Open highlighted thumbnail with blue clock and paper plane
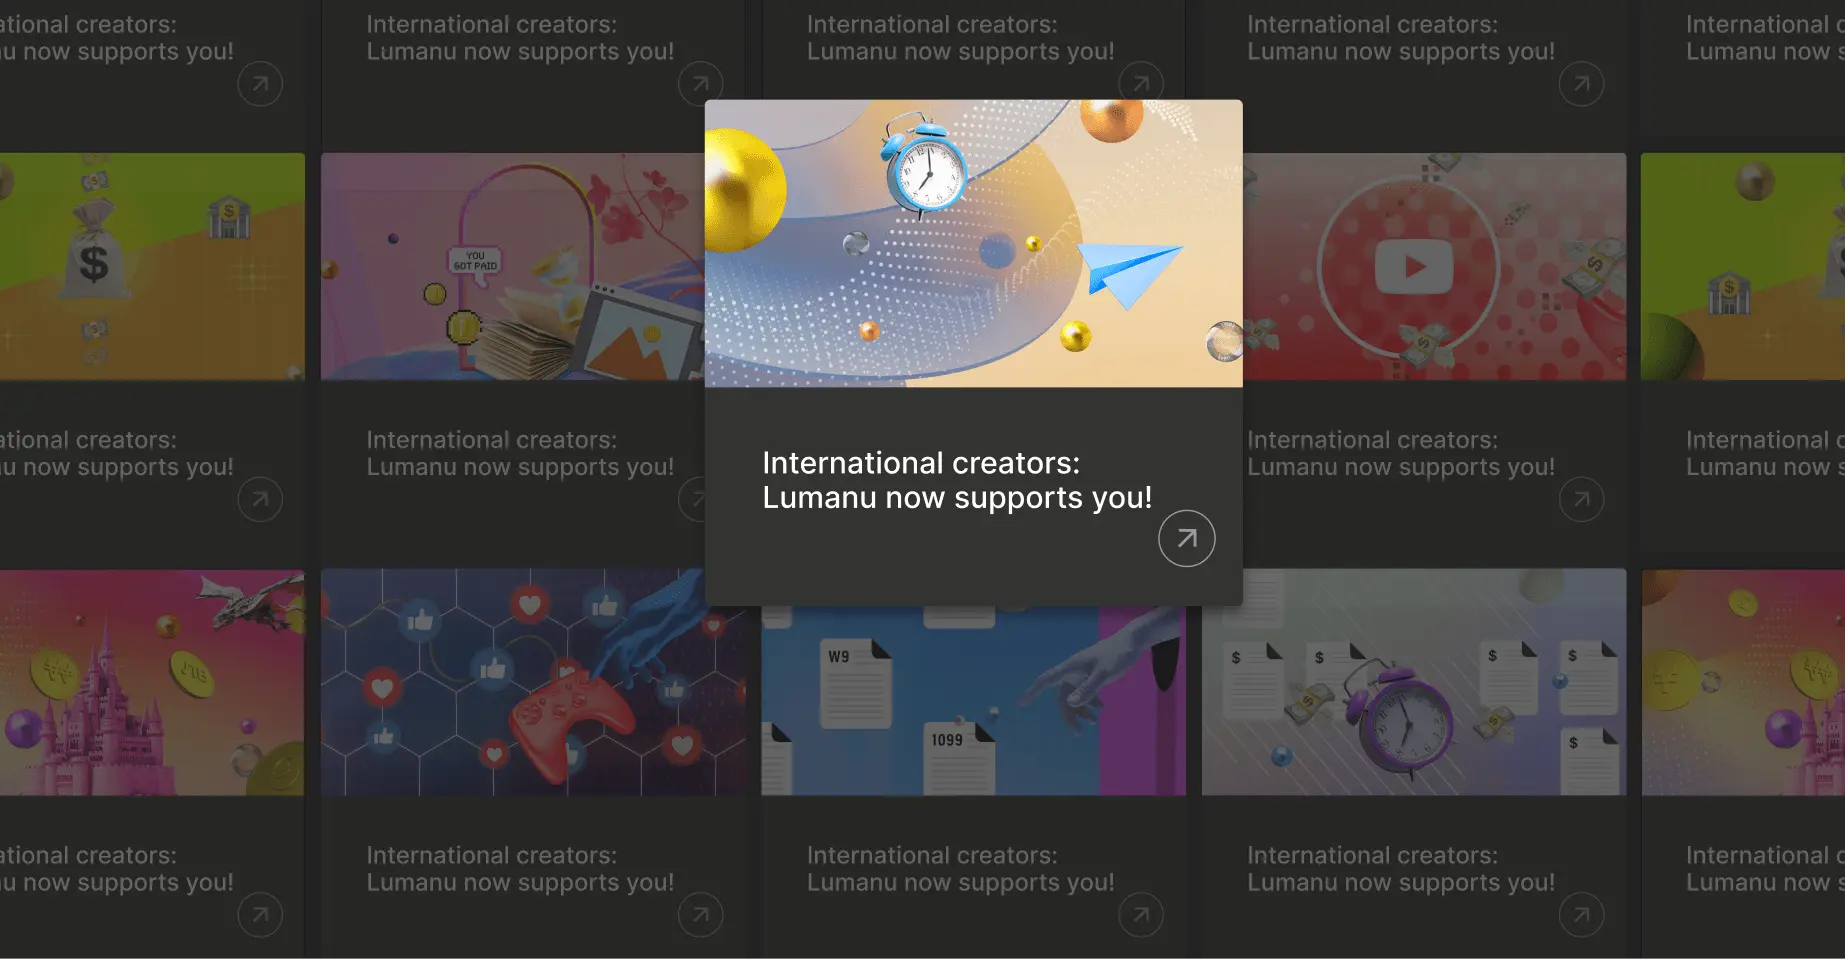The image size is (1846, 959). click(974, 243)
